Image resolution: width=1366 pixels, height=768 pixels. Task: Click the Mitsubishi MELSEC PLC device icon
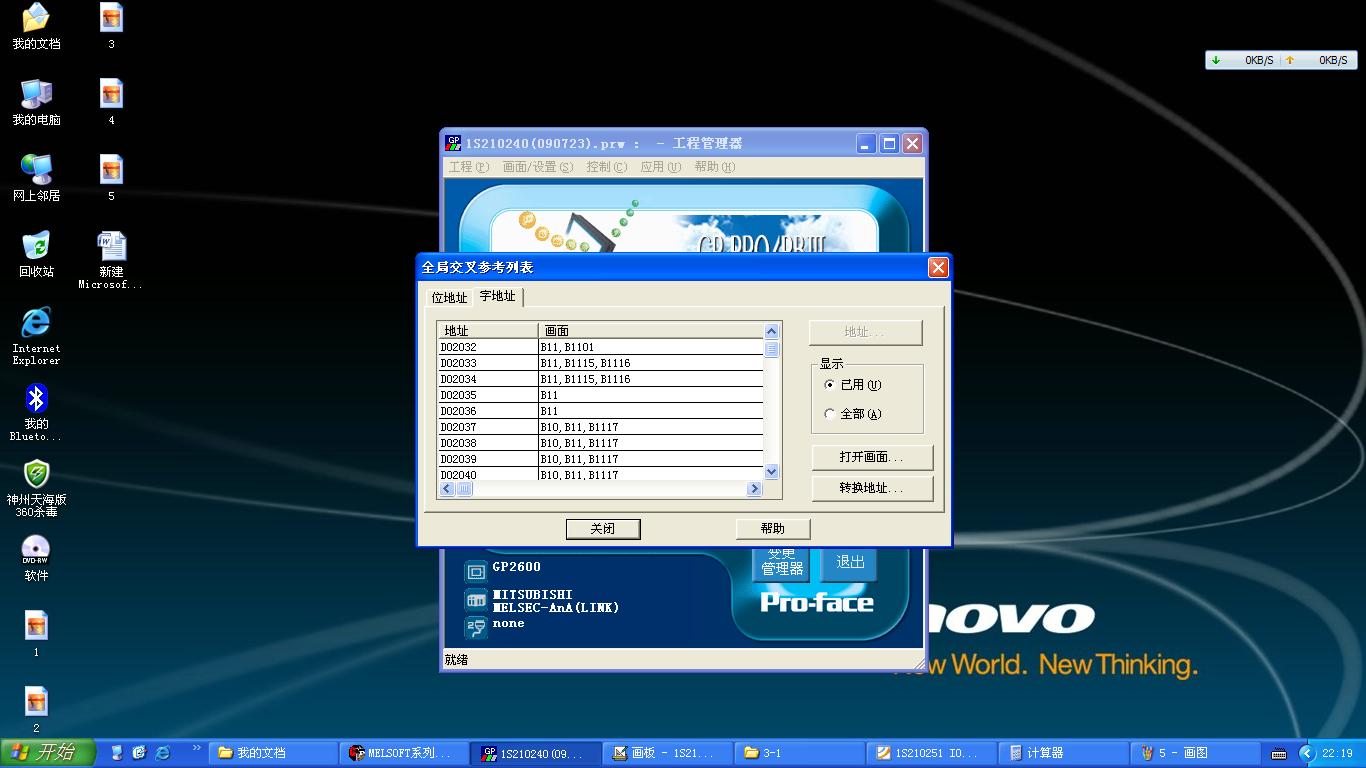point(476,600)
